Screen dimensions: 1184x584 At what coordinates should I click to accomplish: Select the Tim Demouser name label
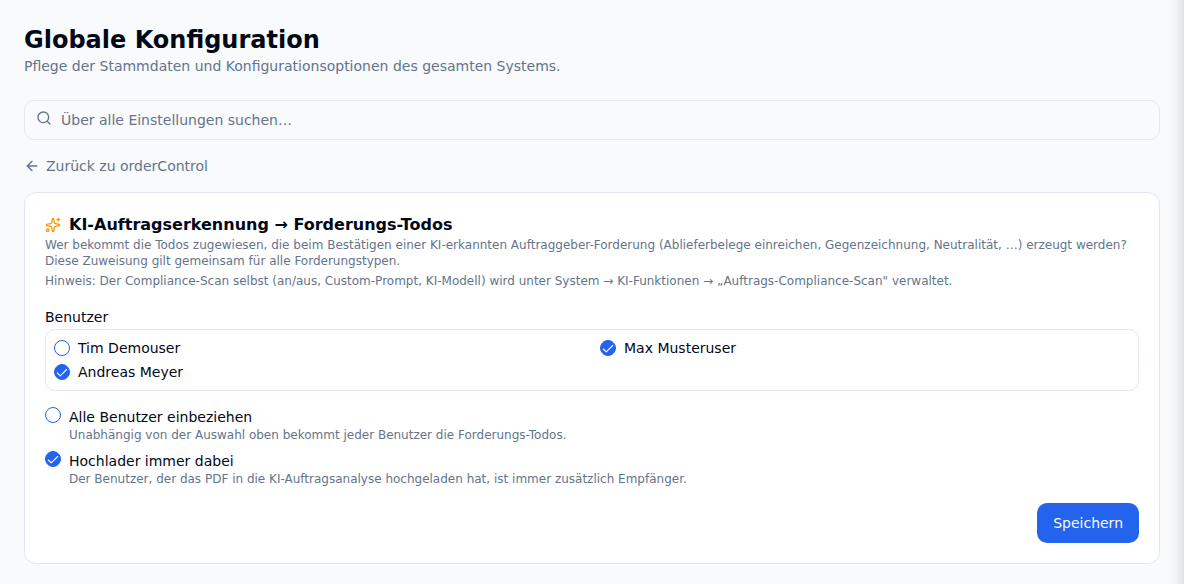[x=129, y=348]
